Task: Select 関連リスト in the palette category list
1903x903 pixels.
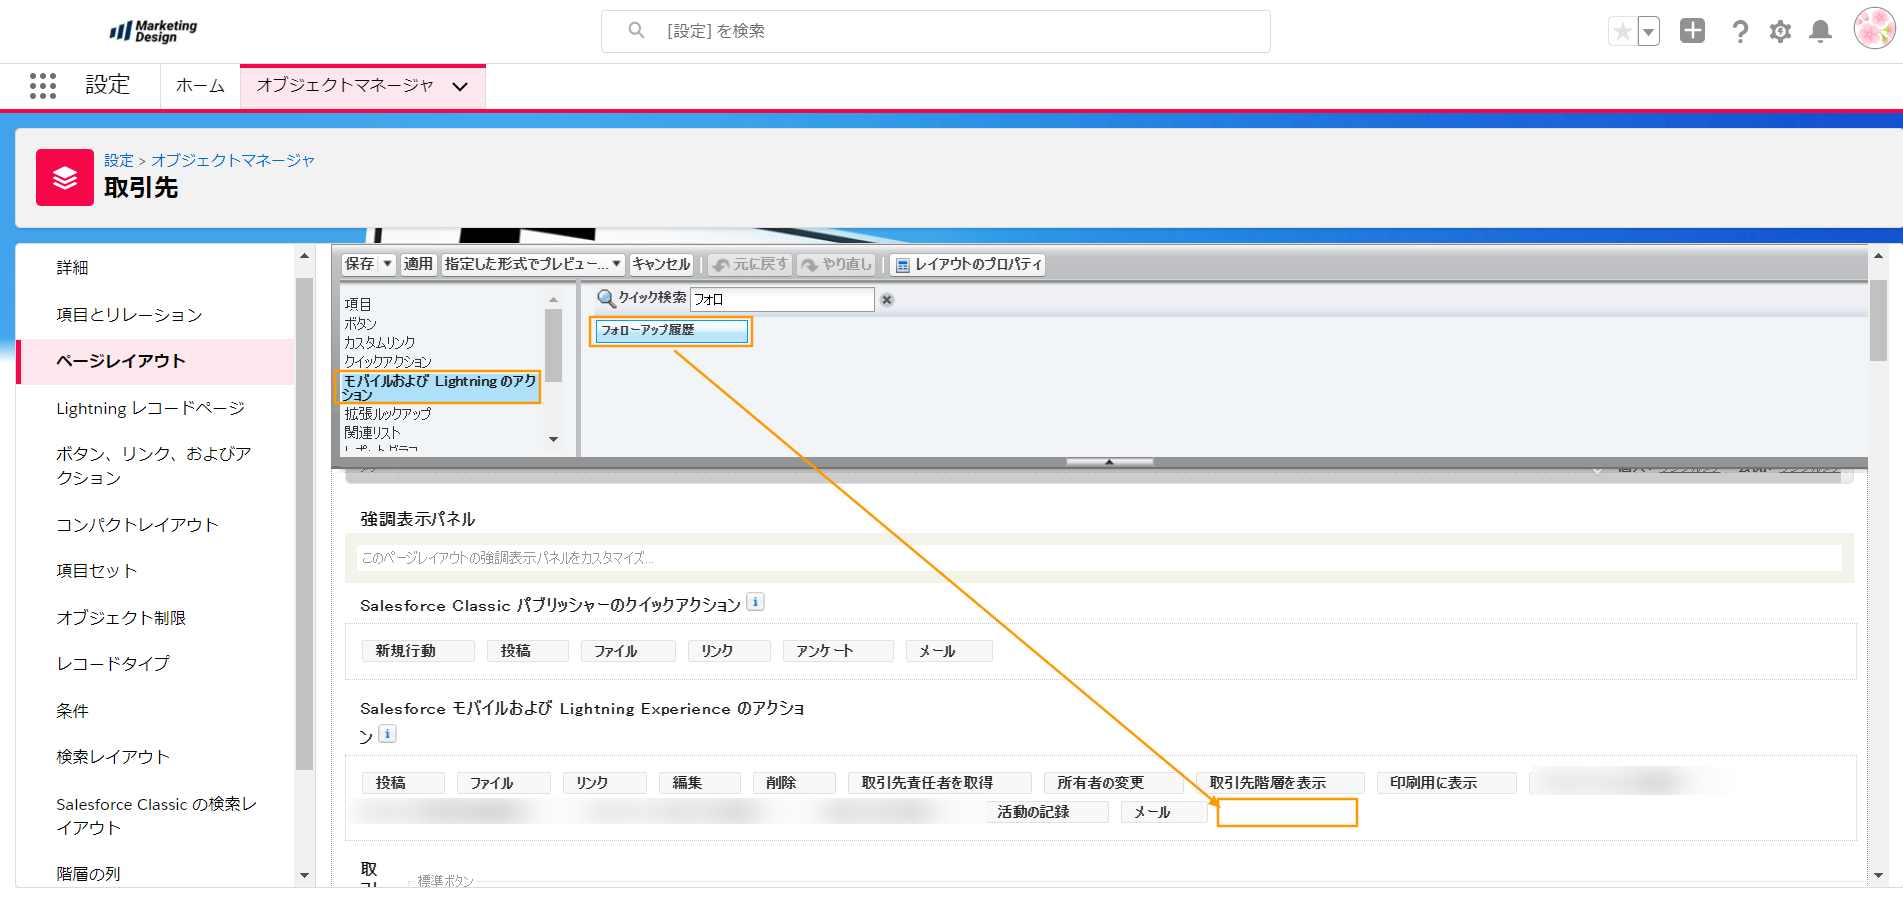Action: click(372, 433)
